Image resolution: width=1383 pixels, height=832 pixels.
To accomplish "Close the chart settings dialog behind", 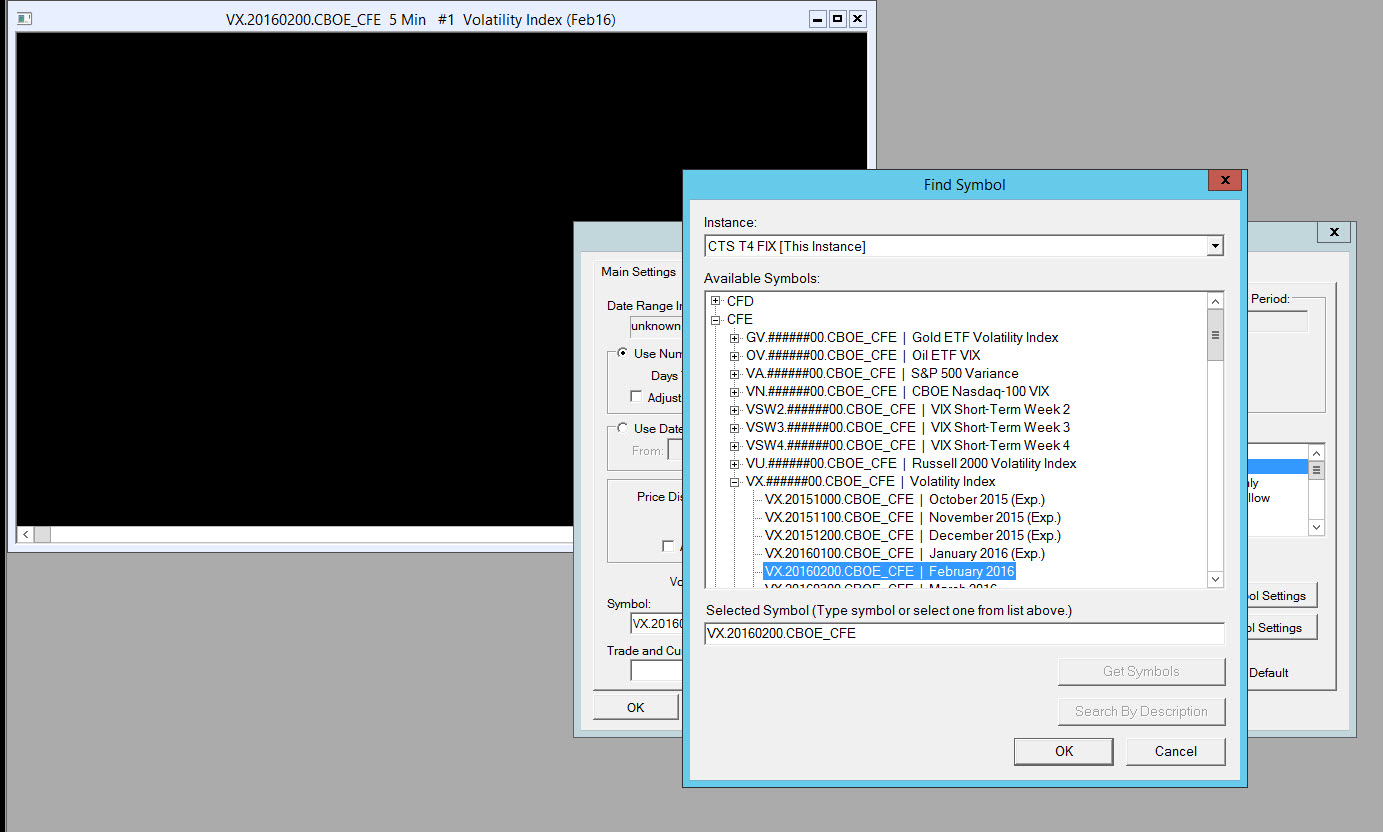I will coord(1333,233).
